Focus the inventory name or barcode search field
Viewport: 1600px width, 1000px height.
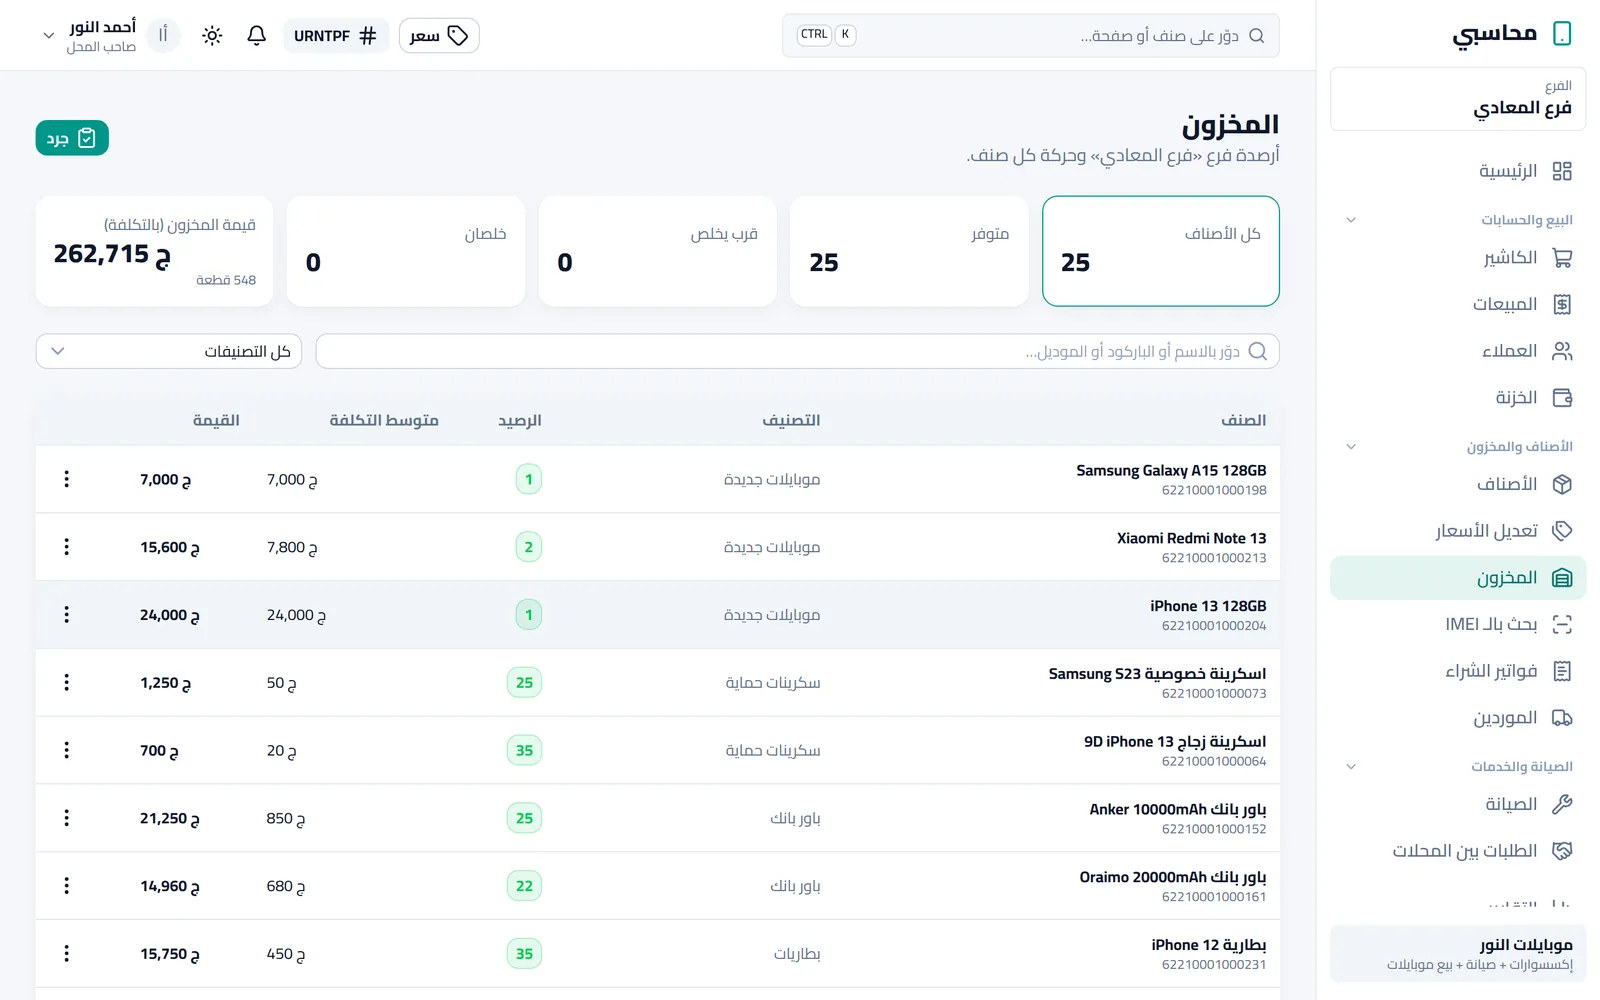pyautogui.click(x=797, y=351)
